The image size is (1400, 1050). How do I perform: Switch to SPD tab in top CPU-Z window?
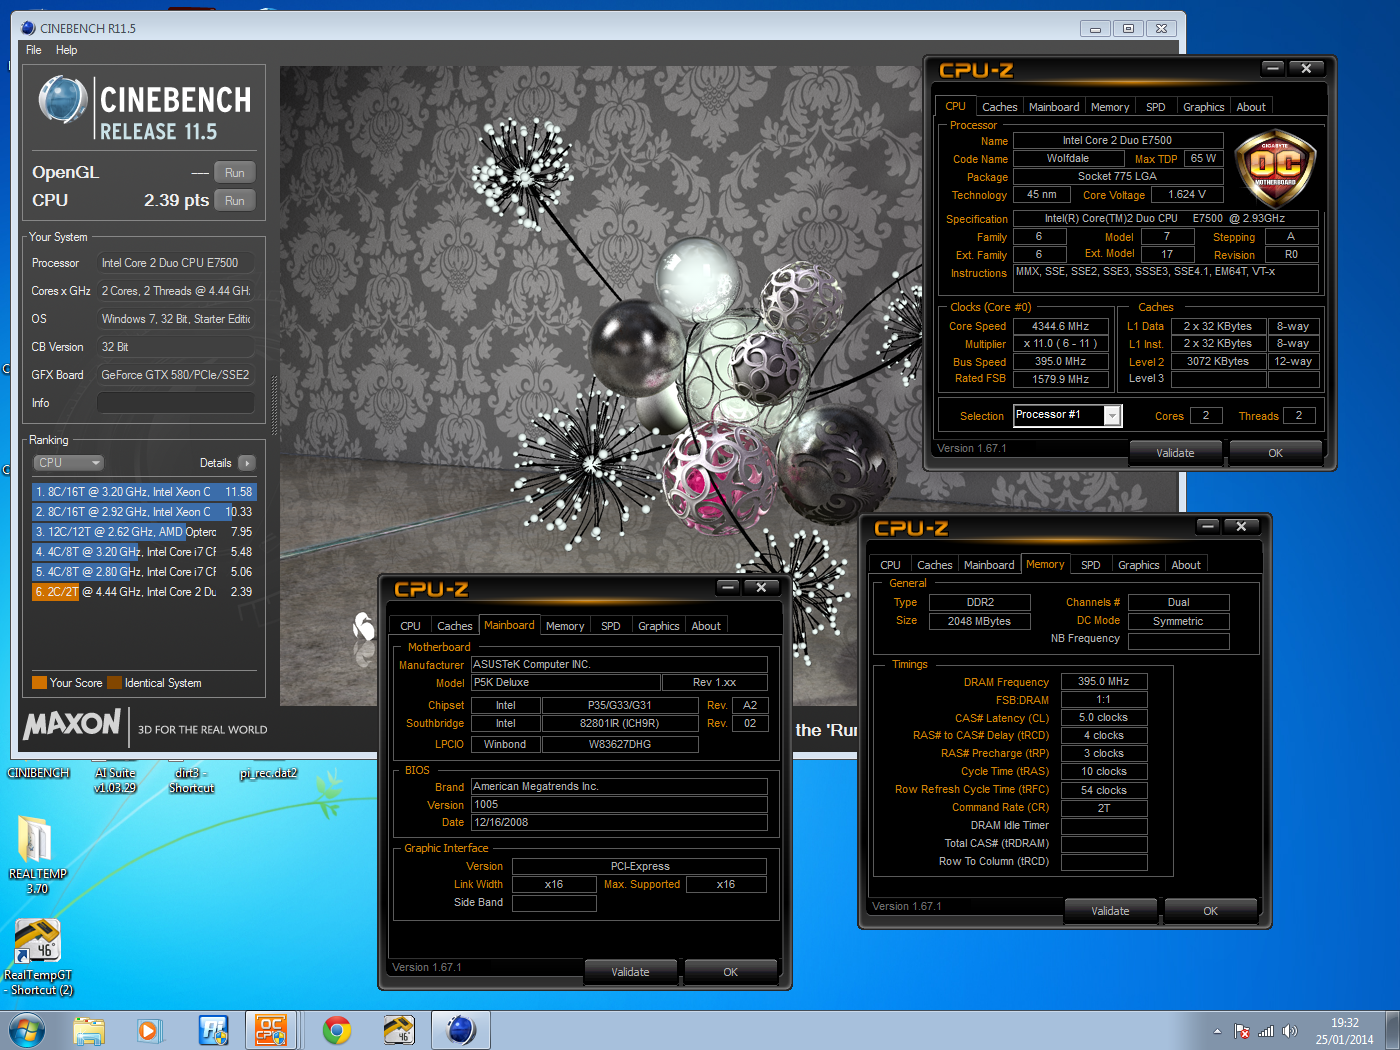1156,107
